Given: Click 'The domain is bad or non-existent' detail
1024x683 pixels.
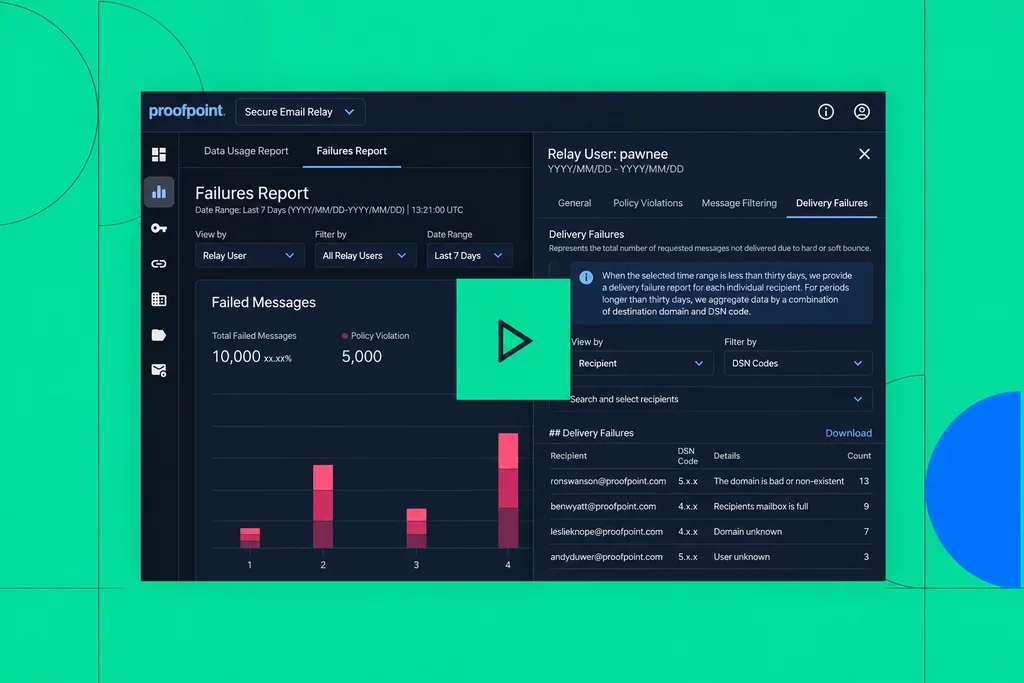Looking at the screenshot, I should point(778,481).
